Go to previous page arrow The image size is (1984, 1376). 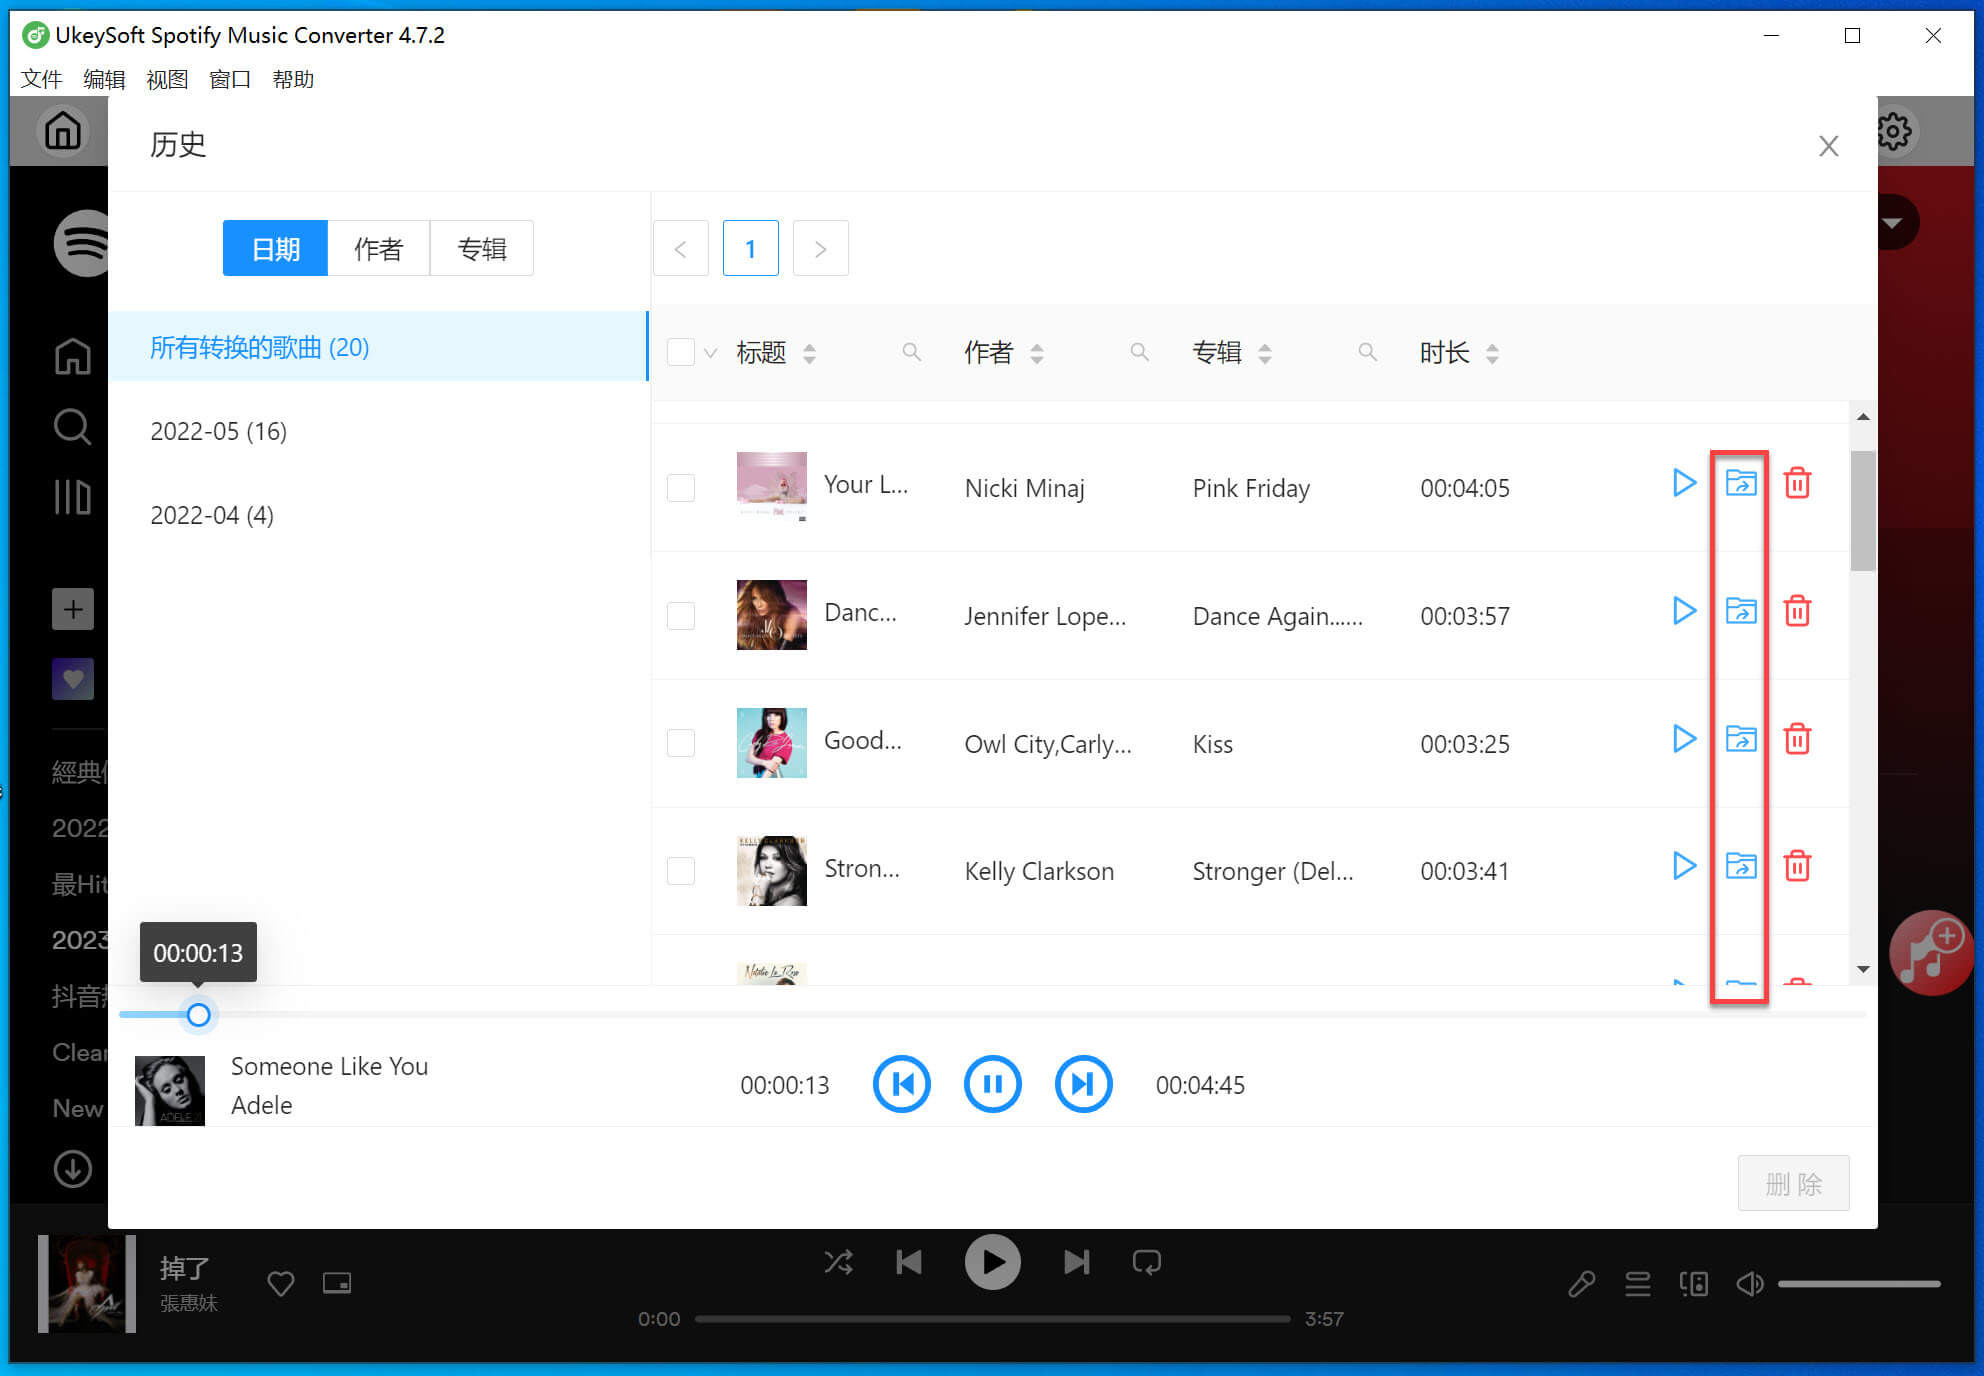point(680,248)
